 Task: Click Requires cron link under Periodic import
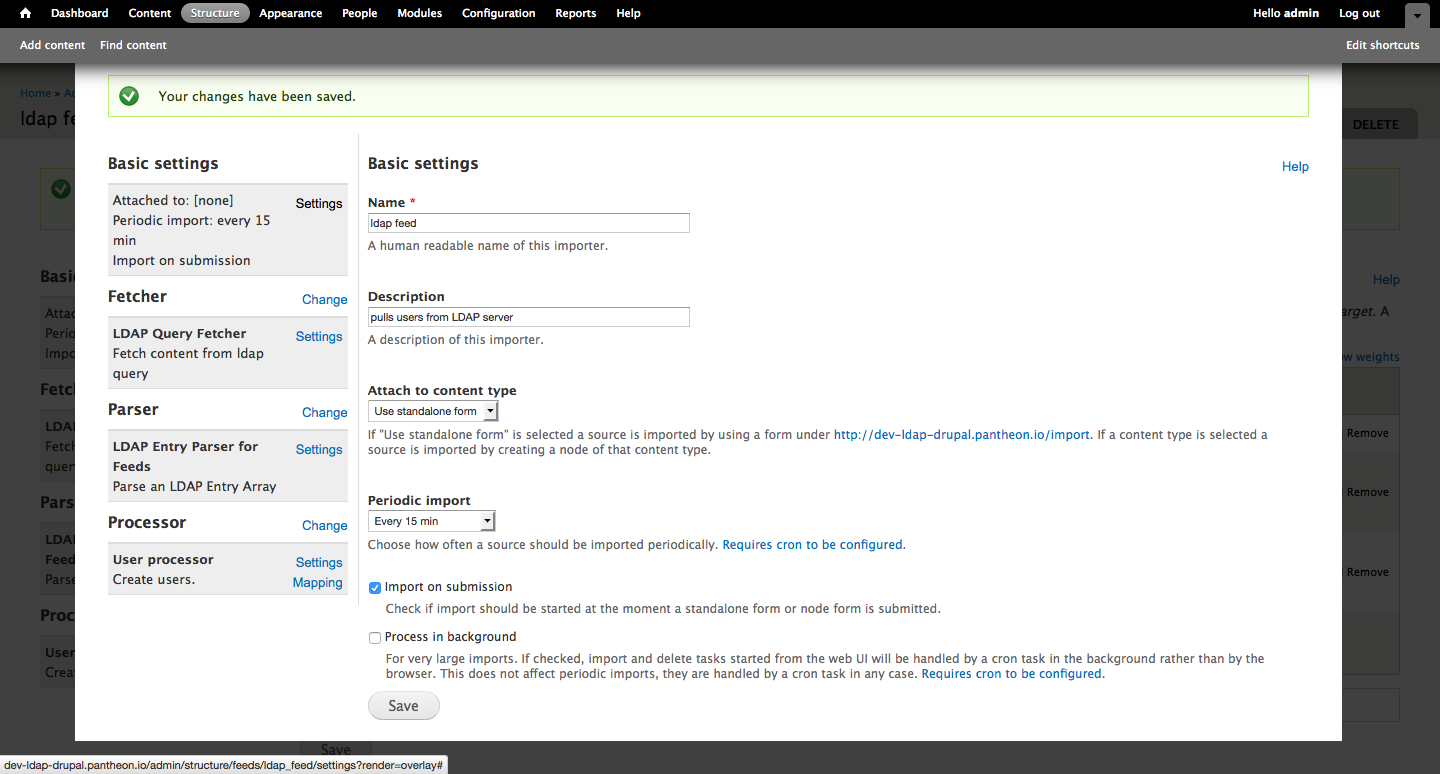(813, 545)
